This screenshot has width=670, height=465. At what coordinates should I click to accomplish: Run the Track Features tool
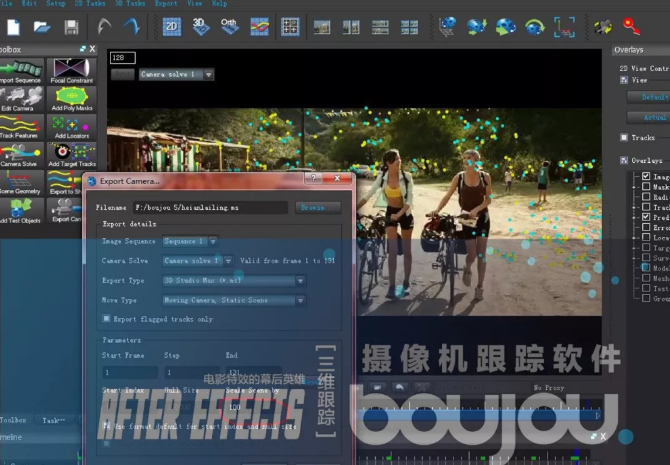coord(21,127)
